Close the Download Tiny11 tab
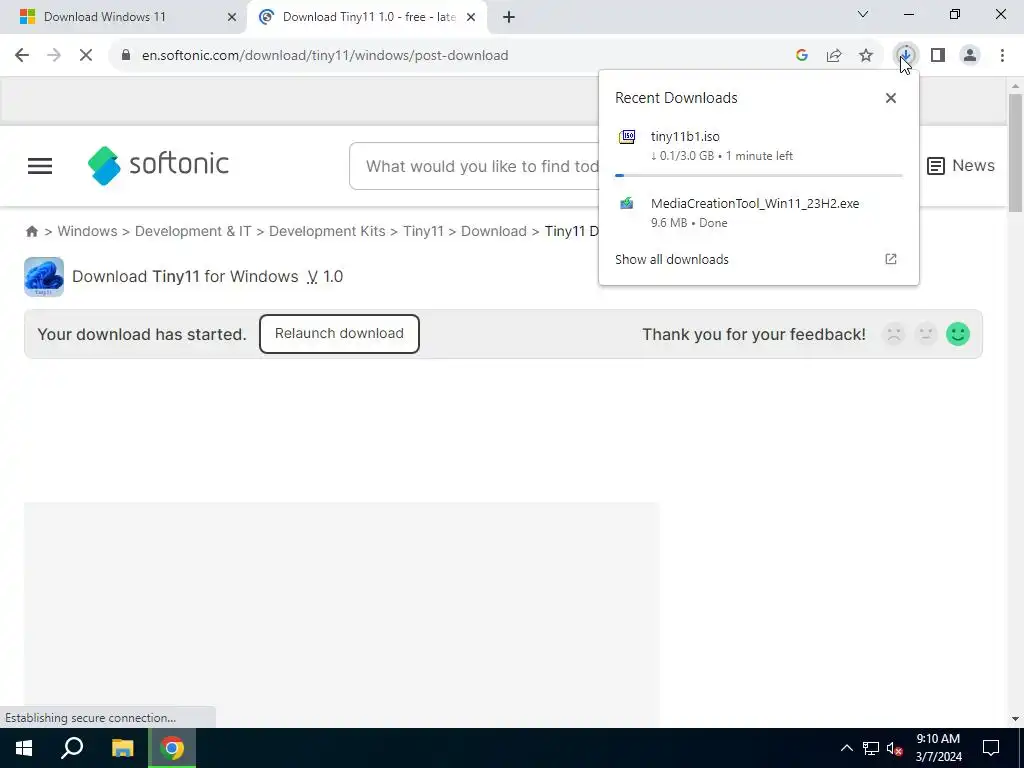Screen dimensions: 1024x768 tap(471, 17)
